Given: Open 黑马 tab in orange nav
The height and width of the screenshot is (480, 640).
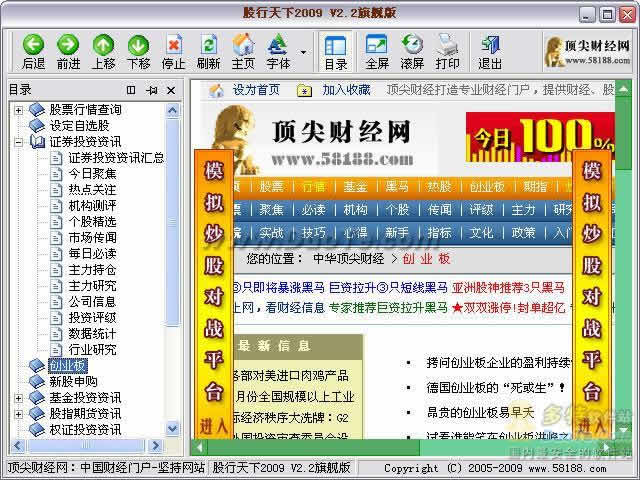Looking at the screenshot, I should tap(397, 187).
